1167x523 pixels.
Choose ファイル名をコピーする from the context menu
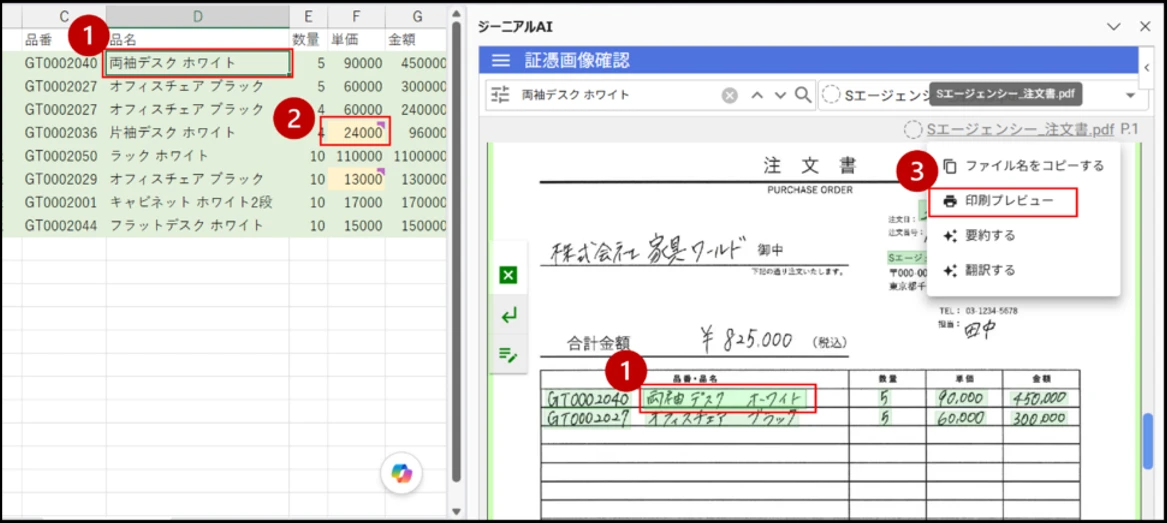pyautogui.click(x=1023, y=166)
